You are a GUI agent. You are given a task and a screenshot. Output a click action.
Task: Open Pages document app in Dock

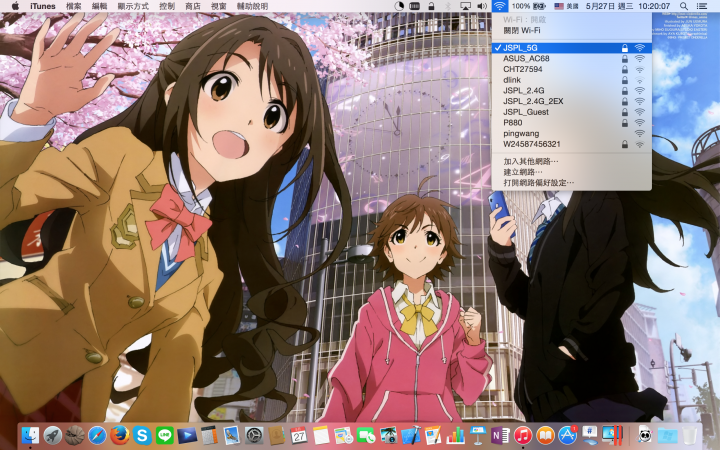pyautogui.click(x=433, y=435)
